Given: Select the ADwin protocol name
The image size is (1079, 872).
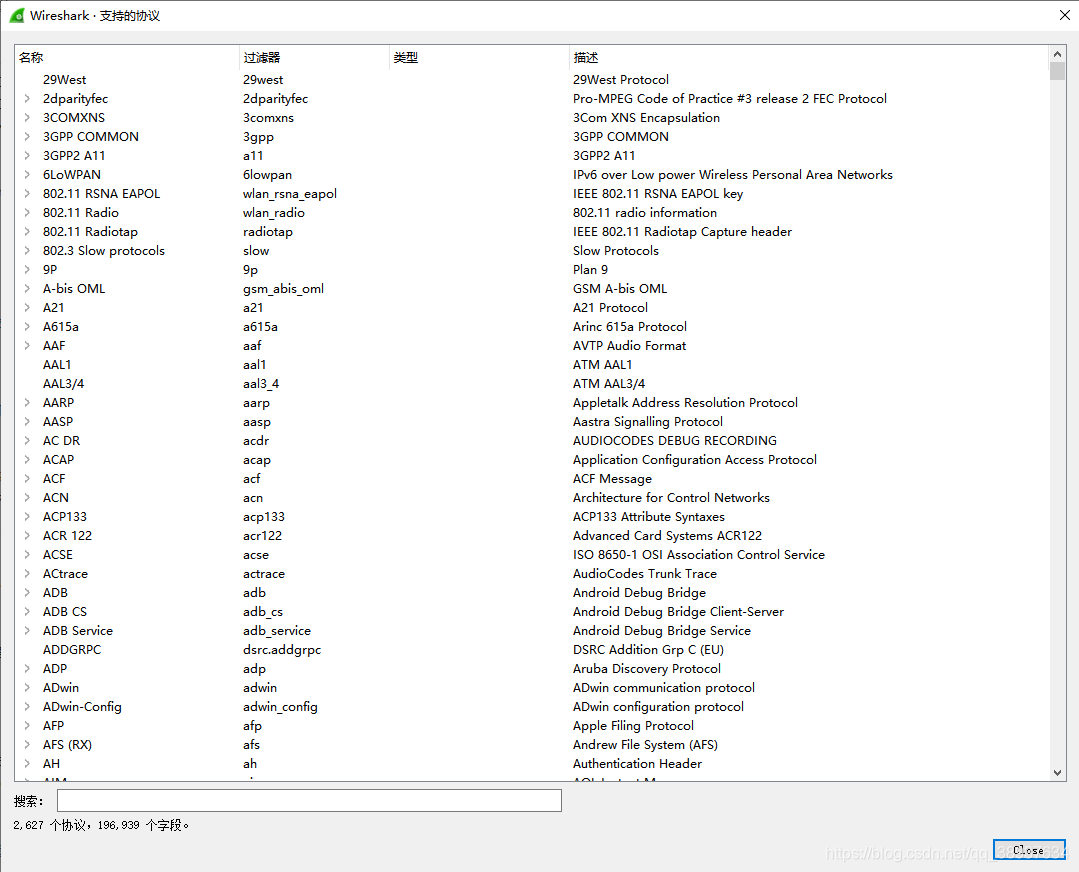Looking at the screenshot, I should point(61,688).
